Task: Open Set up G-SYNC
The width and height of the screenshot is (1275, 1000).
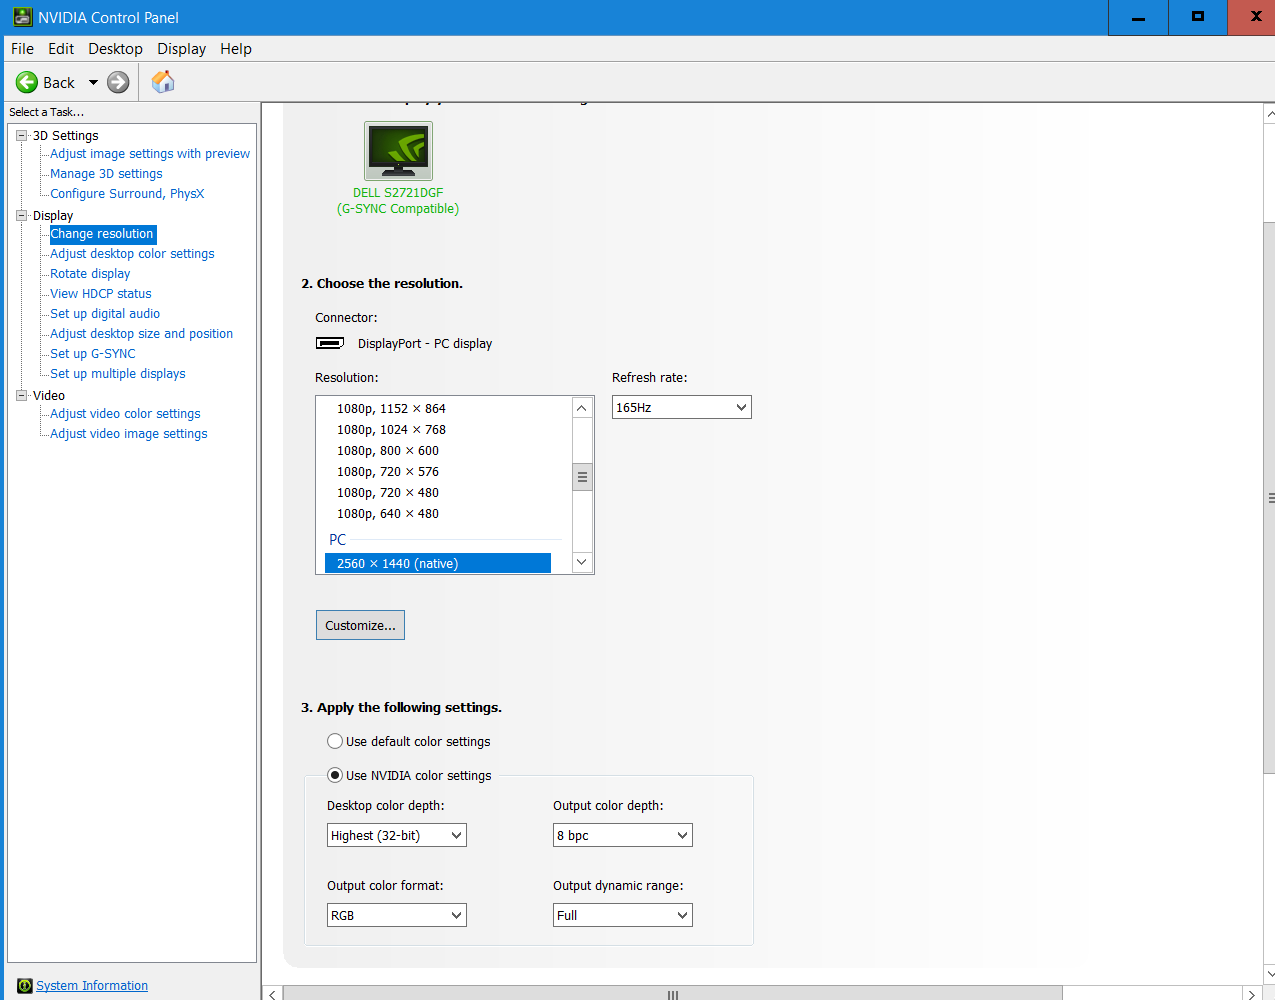Action: tap(93, 354)
